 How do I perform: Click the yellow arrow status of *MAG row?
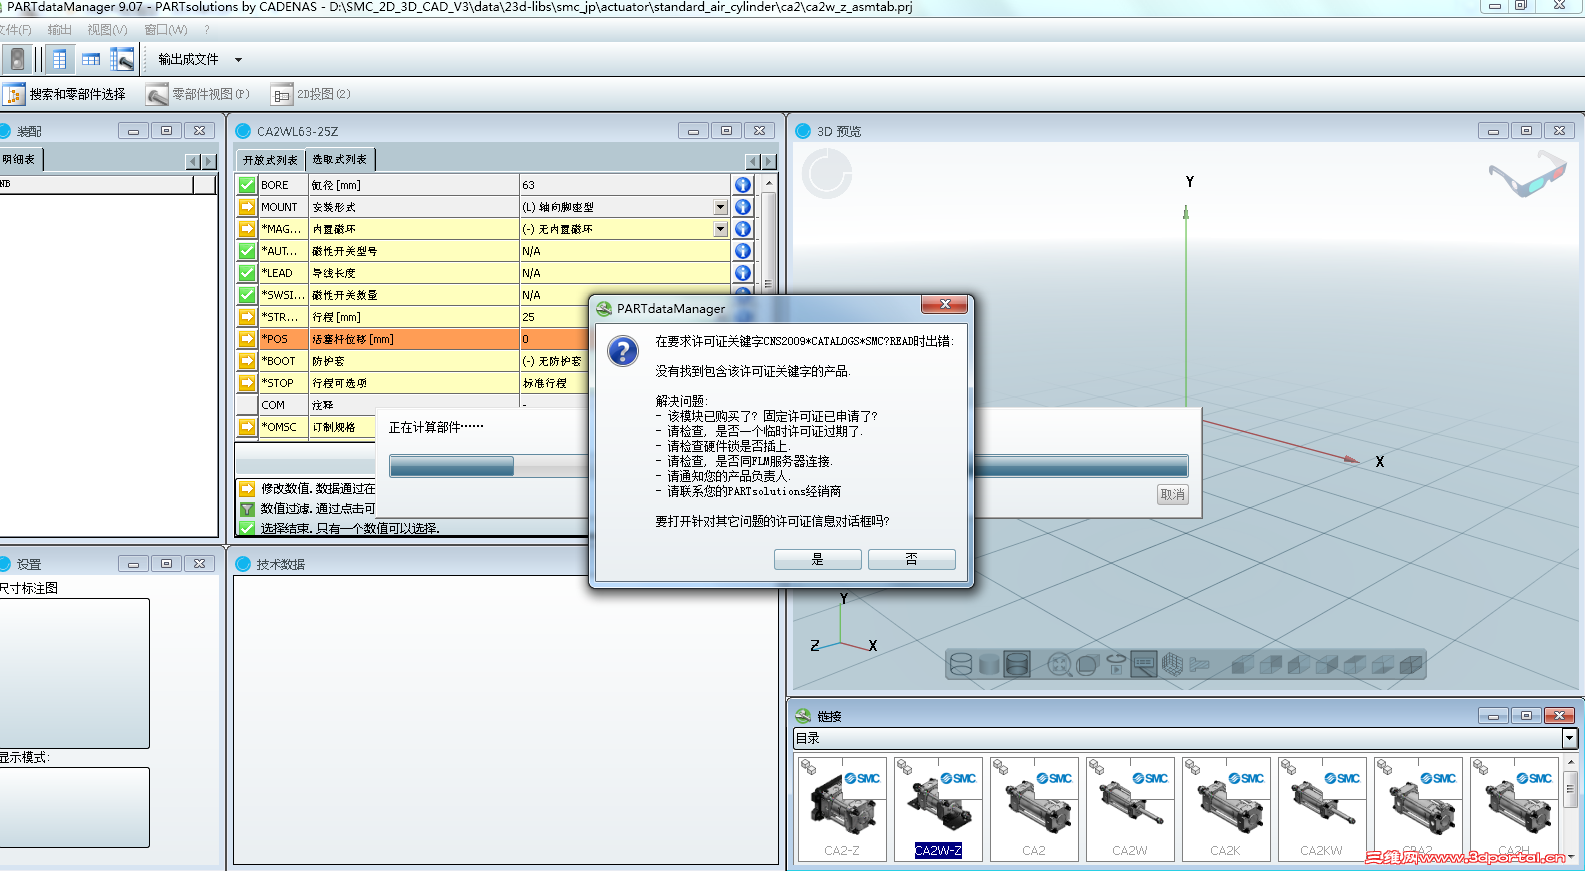(247, 229)
